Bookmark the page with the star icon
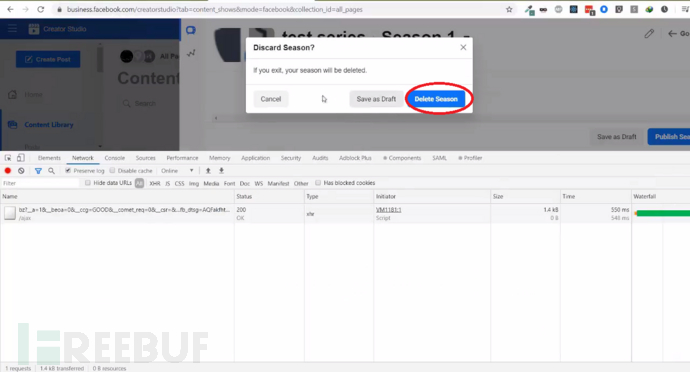Viewport: 690px width, 372px height. pos(509,9)
